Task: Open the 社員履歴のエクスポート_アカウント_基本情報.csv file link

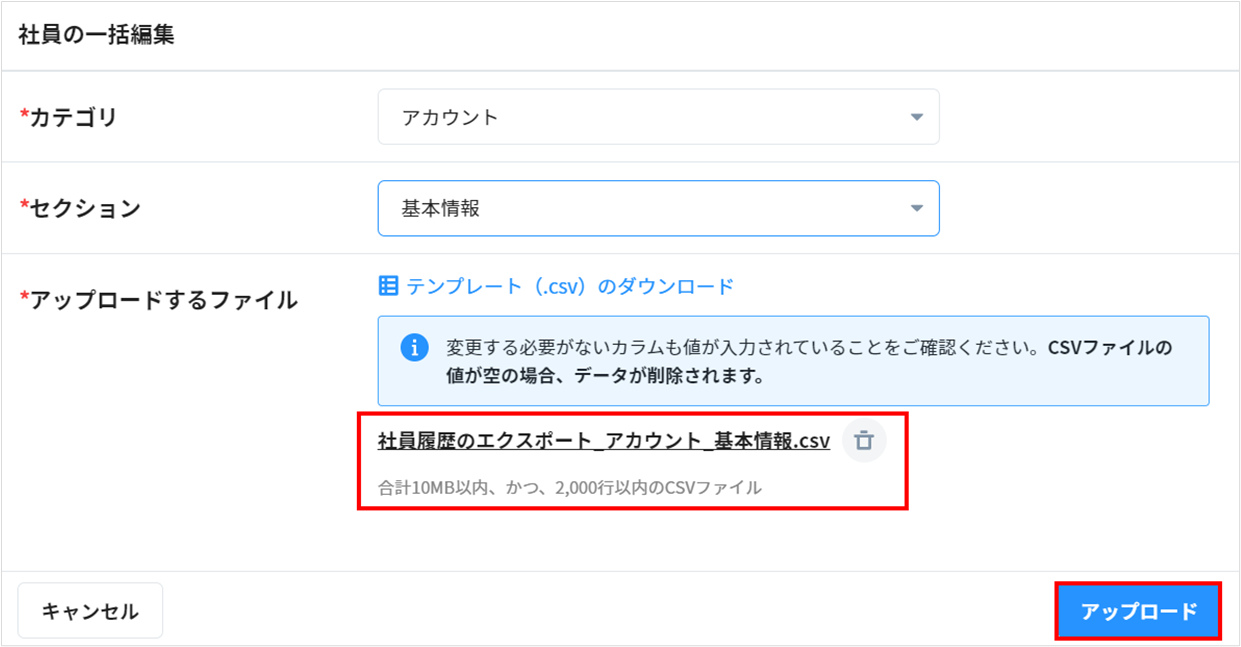Action: pyautogui.click(x=603, y=441)
